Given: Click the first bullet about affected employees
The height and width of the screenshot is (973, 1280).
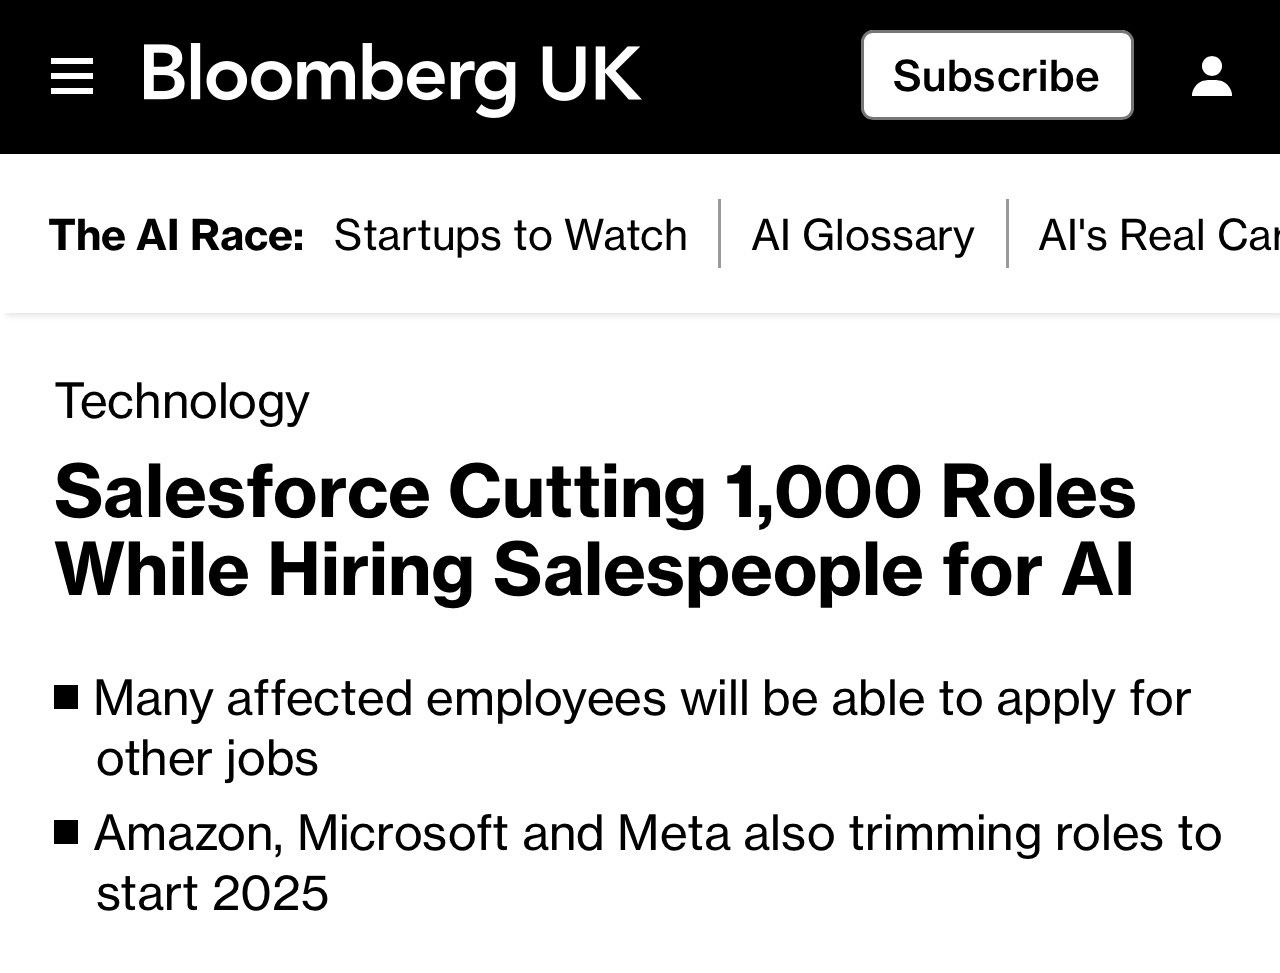Looking at the screenshot, I should click(x=640, y=728).
